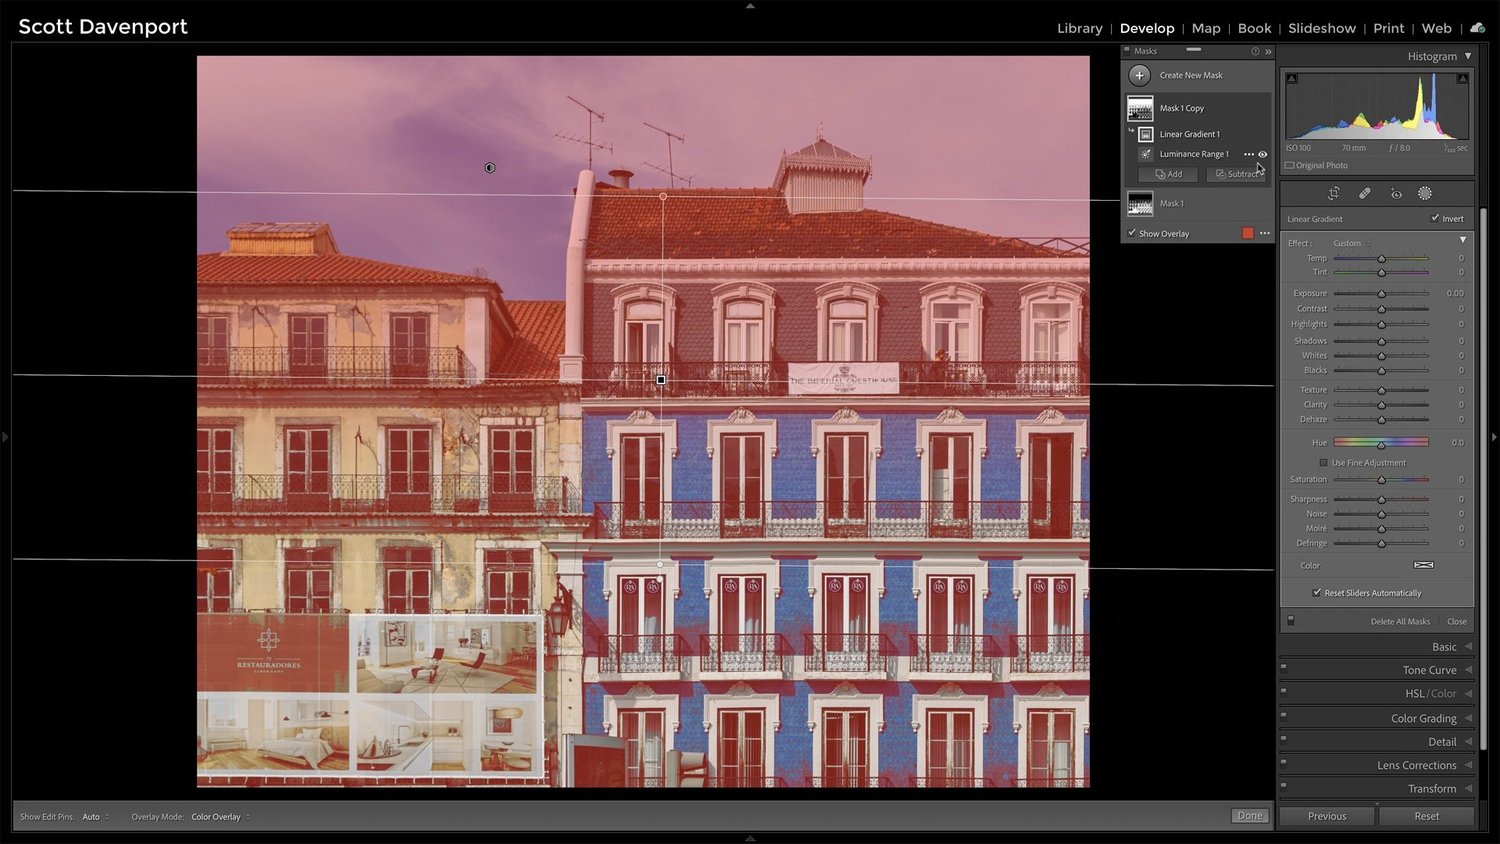
Task: Select the Red Eye Correction tool
Action: coord(1396,193)
